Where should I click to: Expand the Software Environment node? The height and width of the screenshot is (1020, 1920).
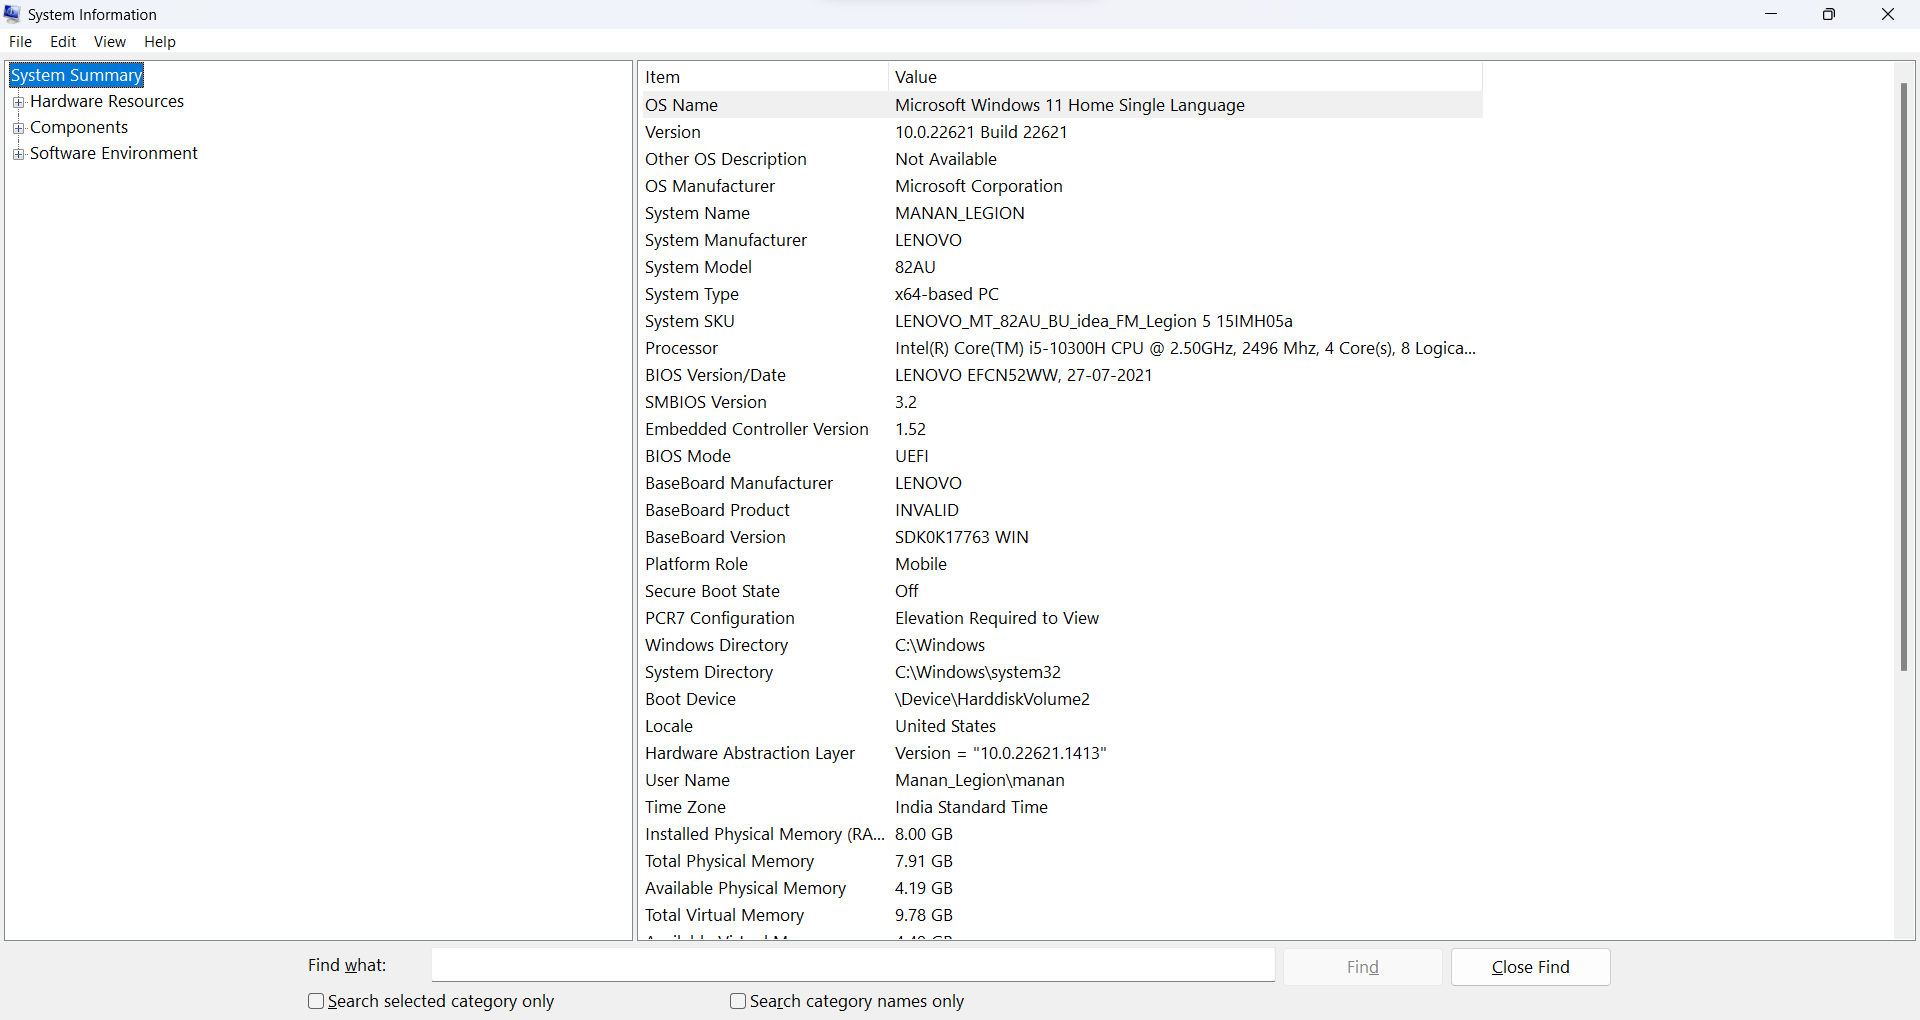coord(18,154)
